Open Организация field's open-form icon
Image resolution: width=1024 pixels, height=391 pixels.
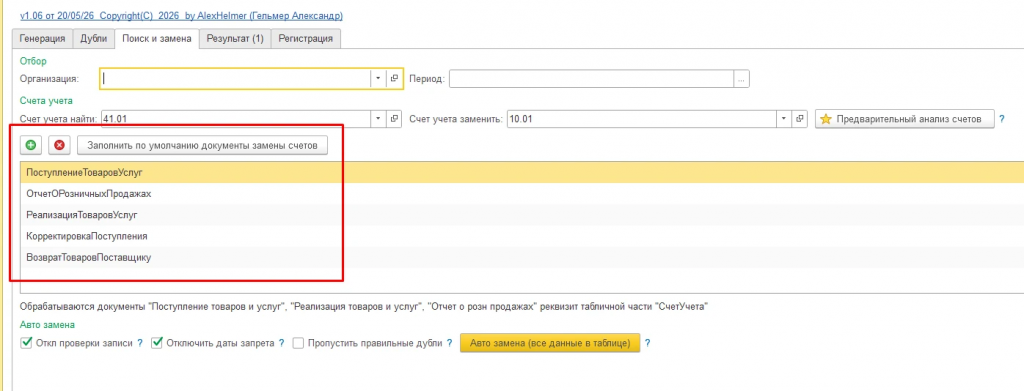pyautogui.click(x=394, y=78)
